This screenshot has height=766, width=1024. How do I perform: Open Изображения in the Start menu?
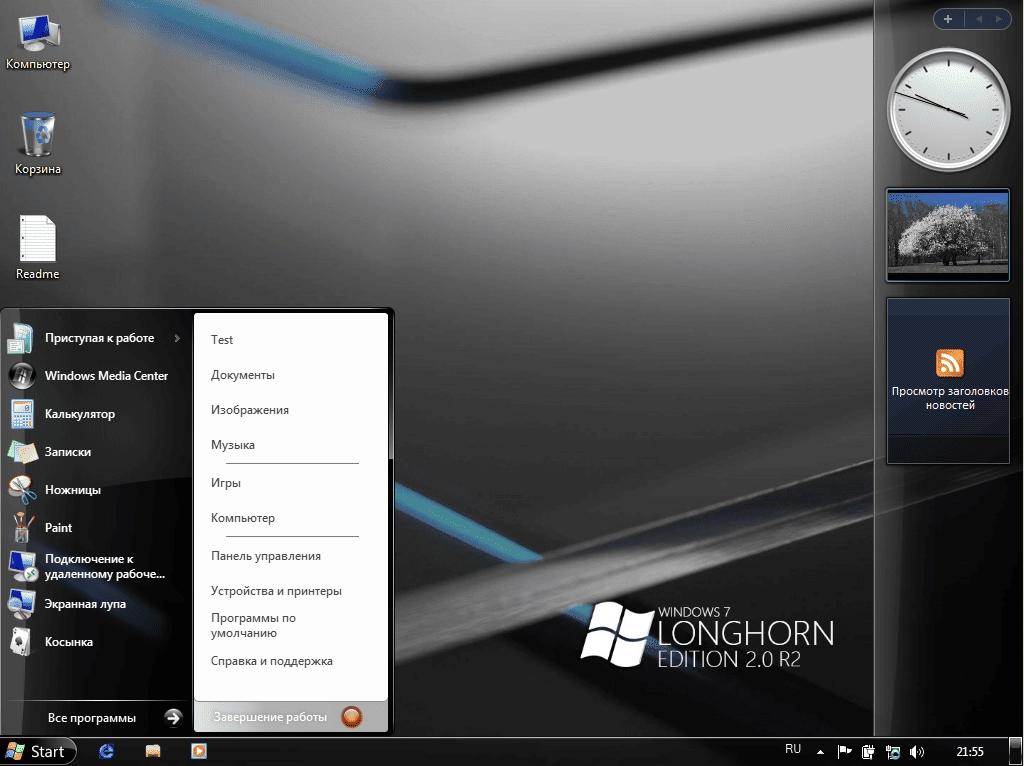pyautogui.click(x=249, y=409)
